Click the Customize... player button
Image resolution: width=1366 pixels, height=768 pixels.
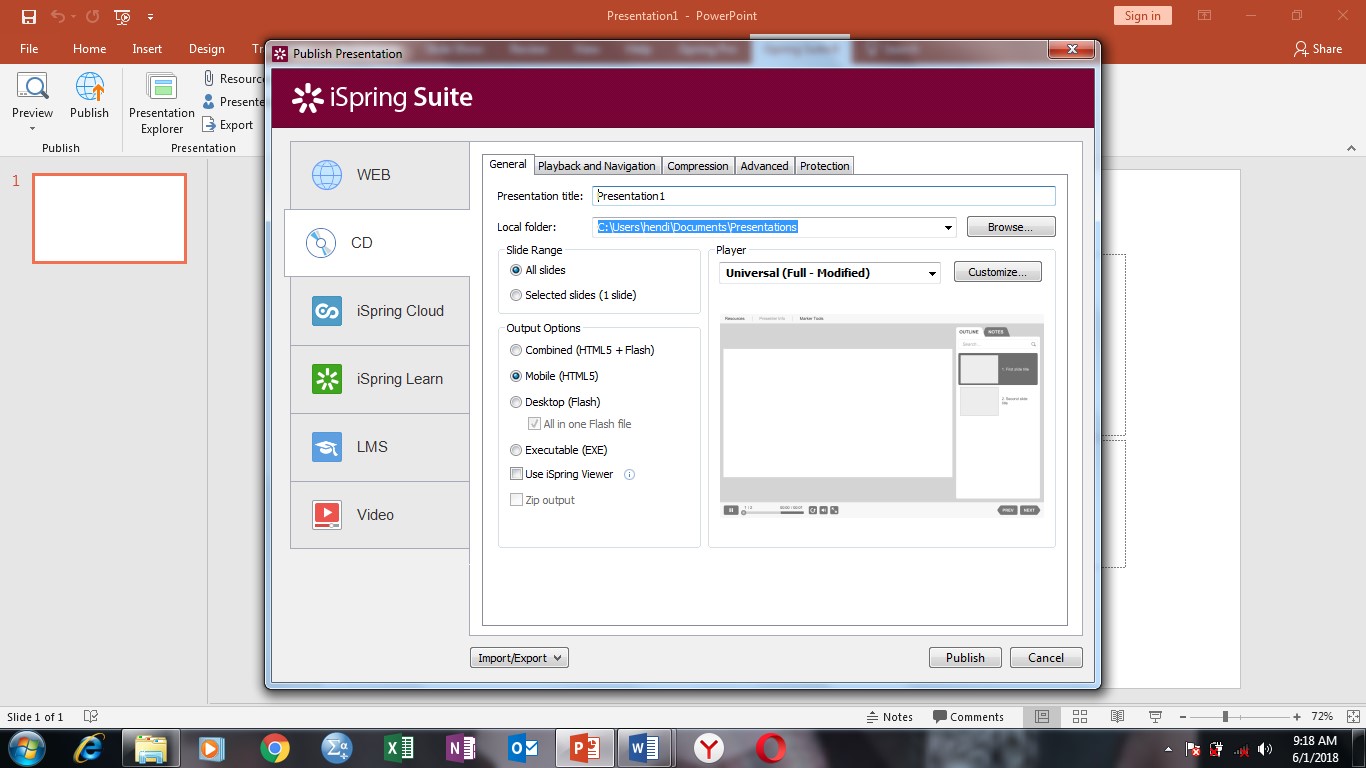(997, 272)
